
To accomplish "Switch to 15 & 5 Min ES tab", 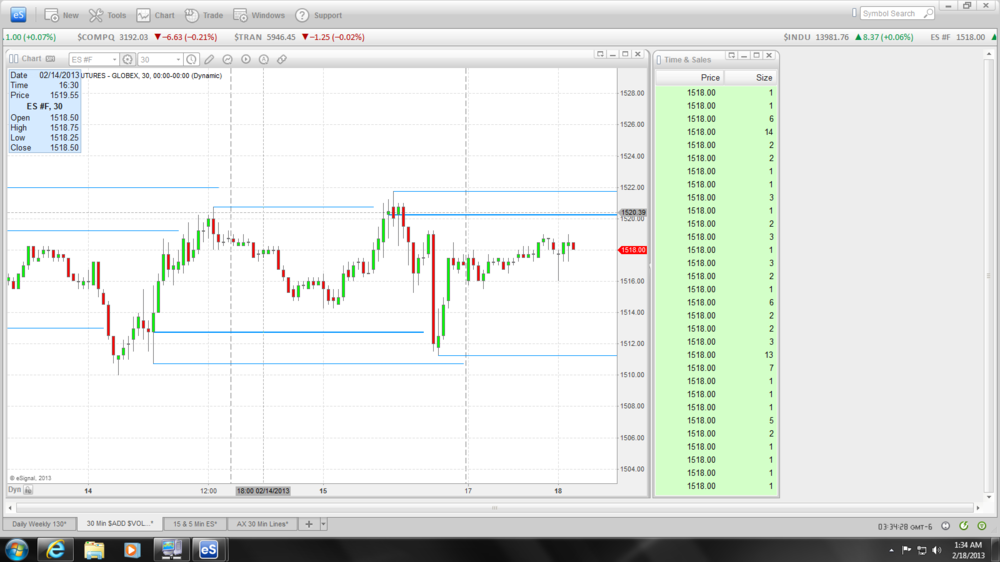I will click(x=195, y=524).
